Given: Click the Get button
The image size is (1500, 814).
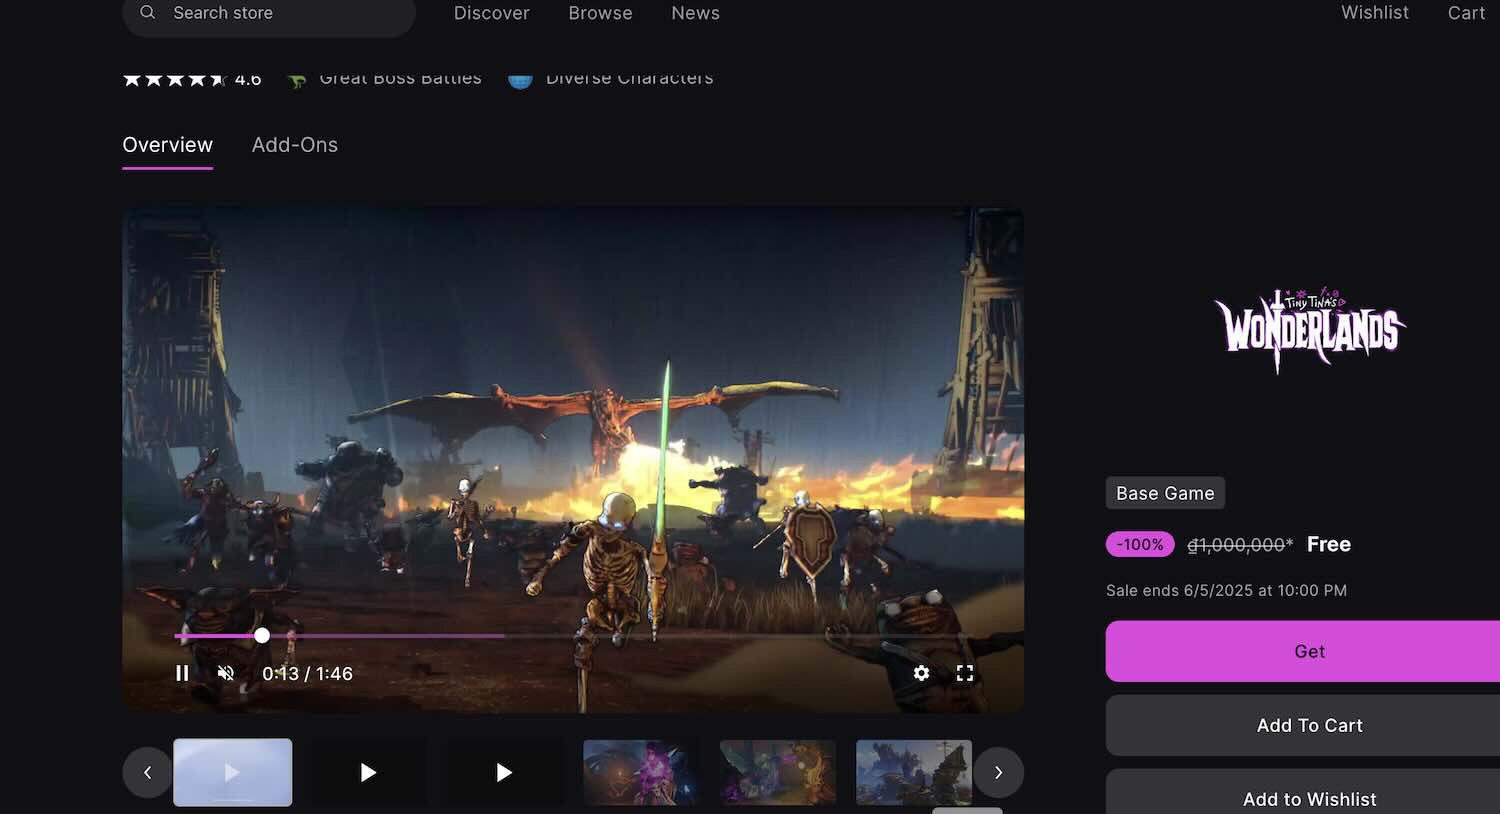Looking at the screenshot, I should point(1303,651).
